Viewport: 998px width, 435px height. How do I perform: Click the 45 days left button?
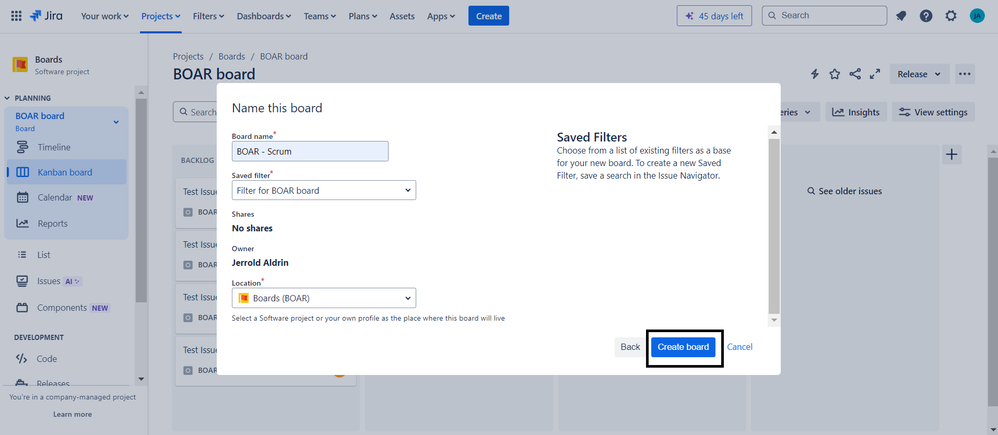714,16
